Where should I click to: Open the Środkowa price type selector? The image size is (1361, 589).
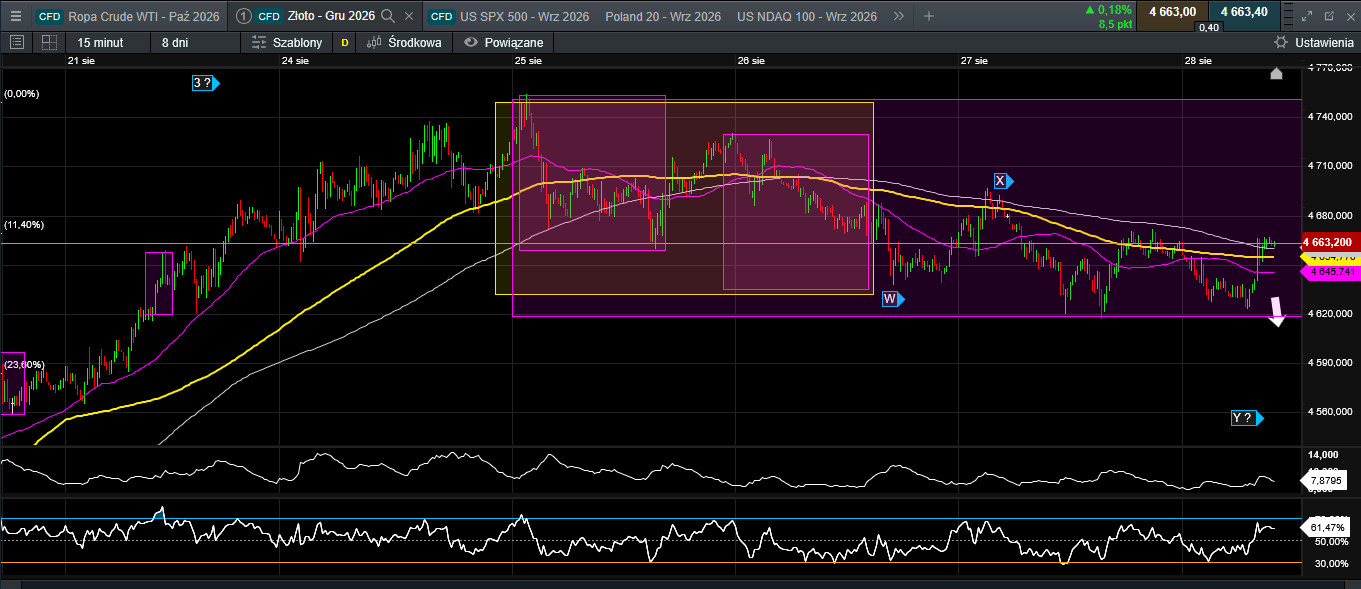pyautogui.click(x=404, y=42)
